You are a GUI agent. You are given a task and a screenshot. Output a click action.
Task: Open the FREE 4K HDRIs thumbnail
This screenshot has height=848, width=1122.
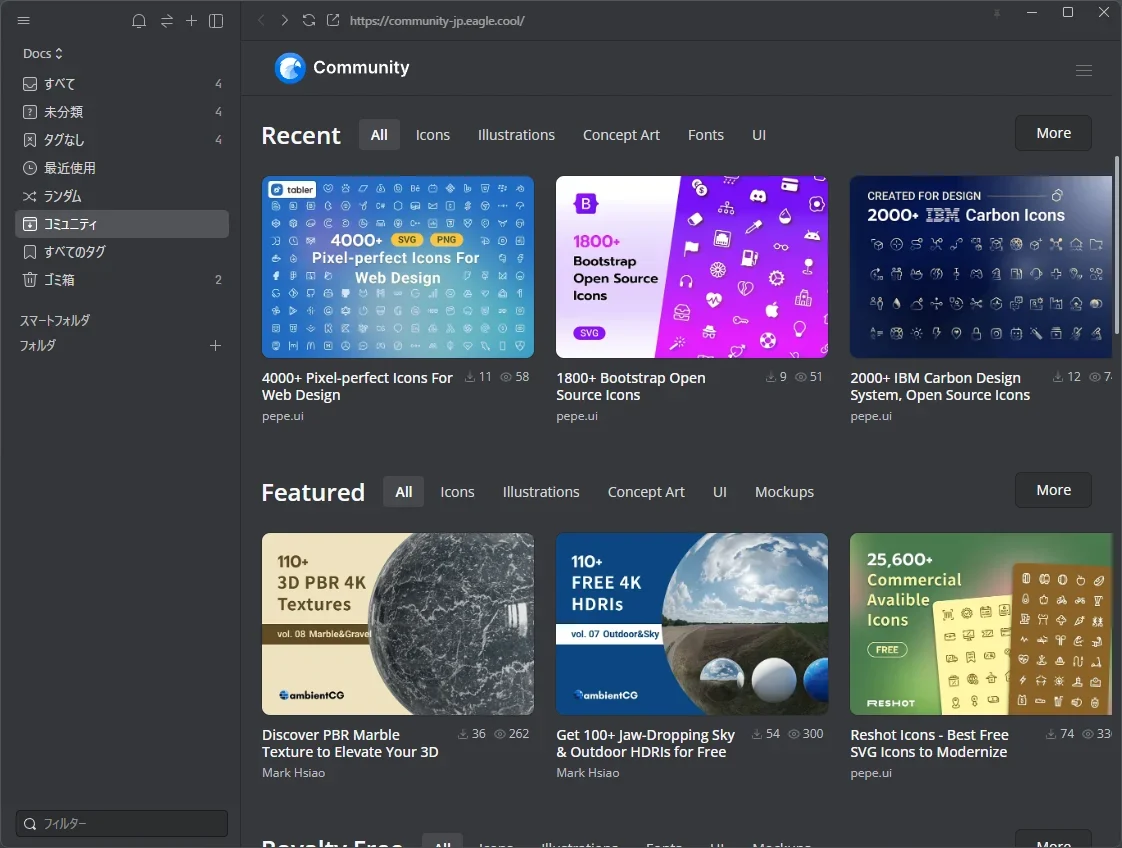coord(692,624)
